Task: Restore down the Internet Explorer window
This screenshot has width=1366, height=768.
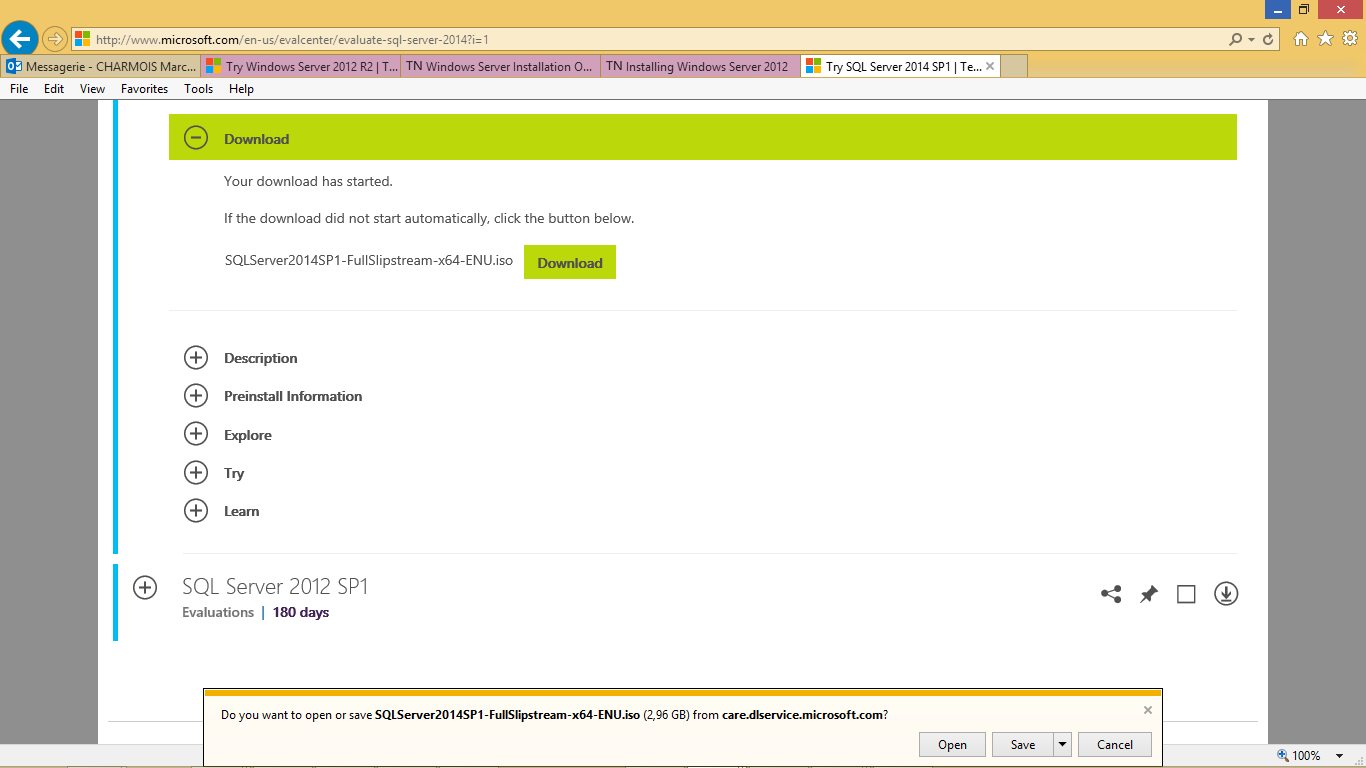Action: (1304, 9)
